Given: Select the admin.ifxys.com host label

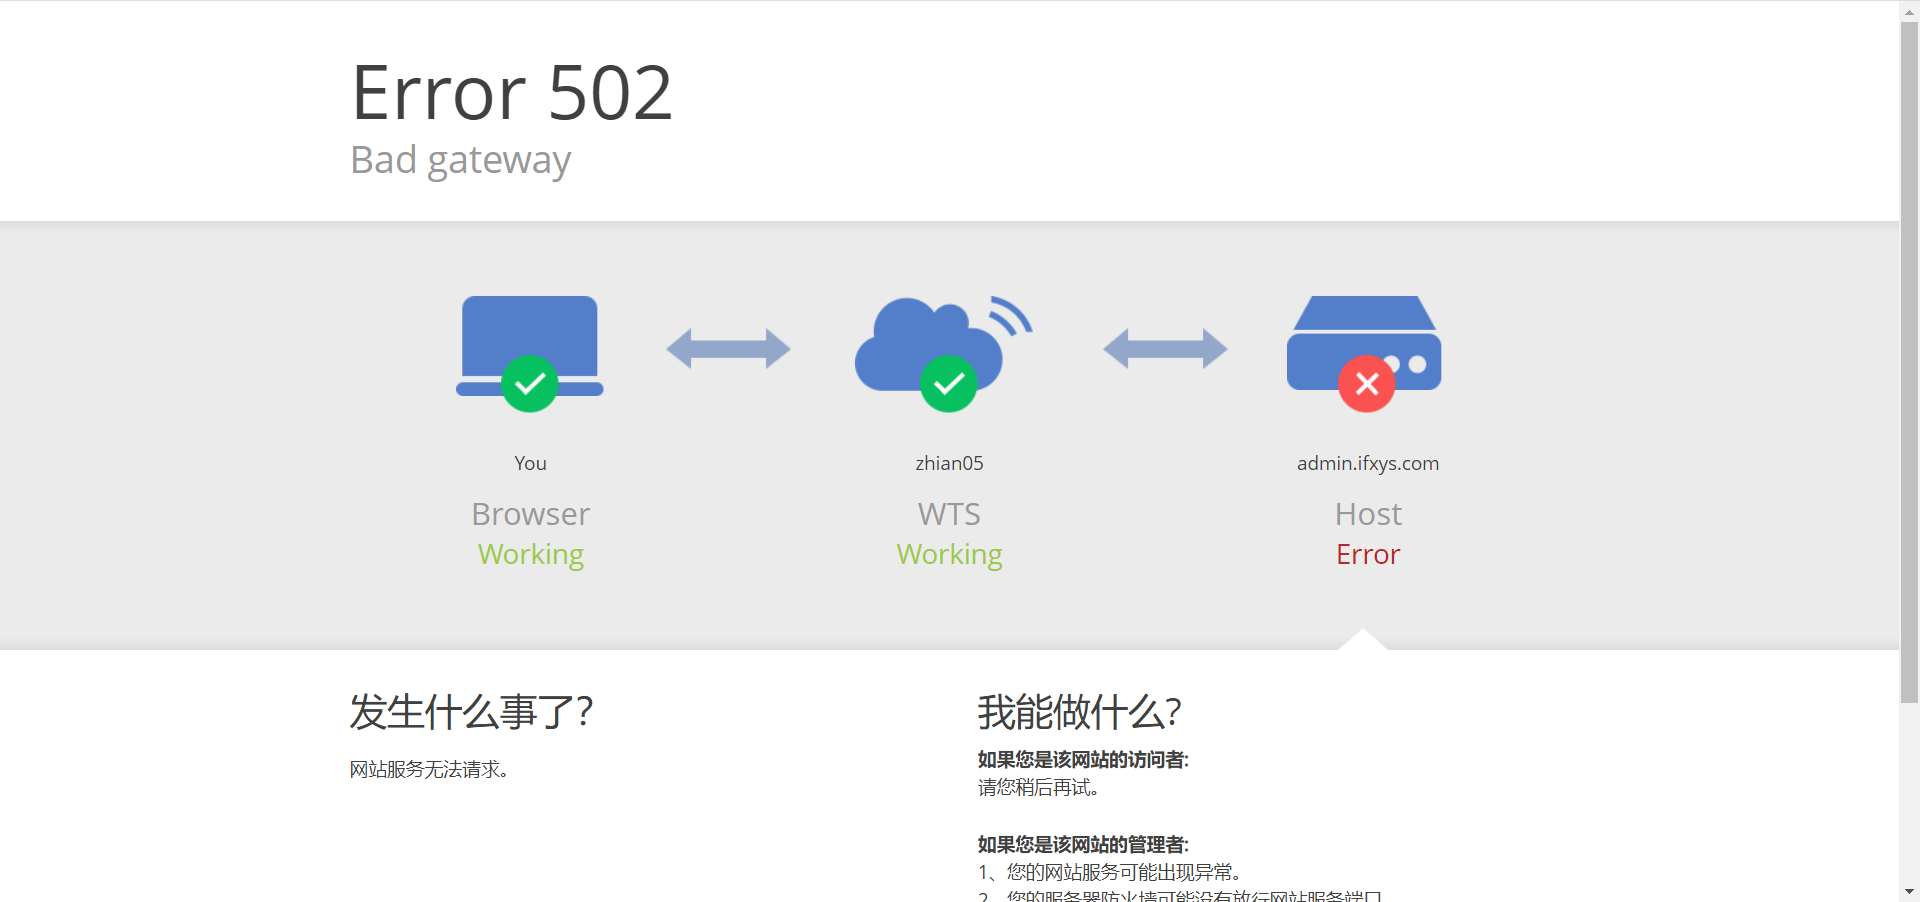Looking at the screenshot, I should pyautogui.click(x=1368, y=463).
